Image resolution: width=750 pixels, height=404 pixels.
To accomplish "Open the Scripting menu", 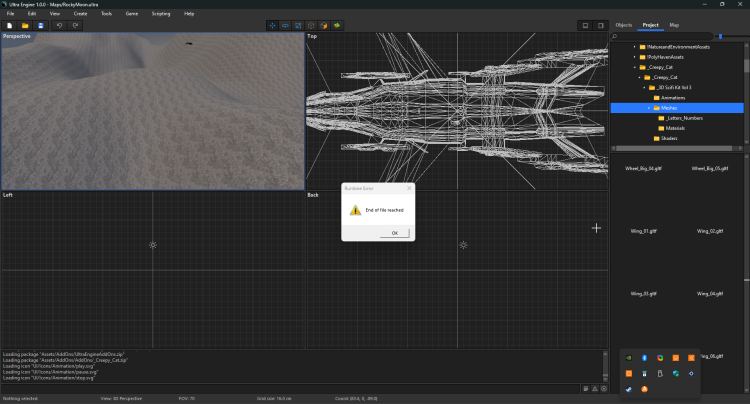I will click(160, 14).
